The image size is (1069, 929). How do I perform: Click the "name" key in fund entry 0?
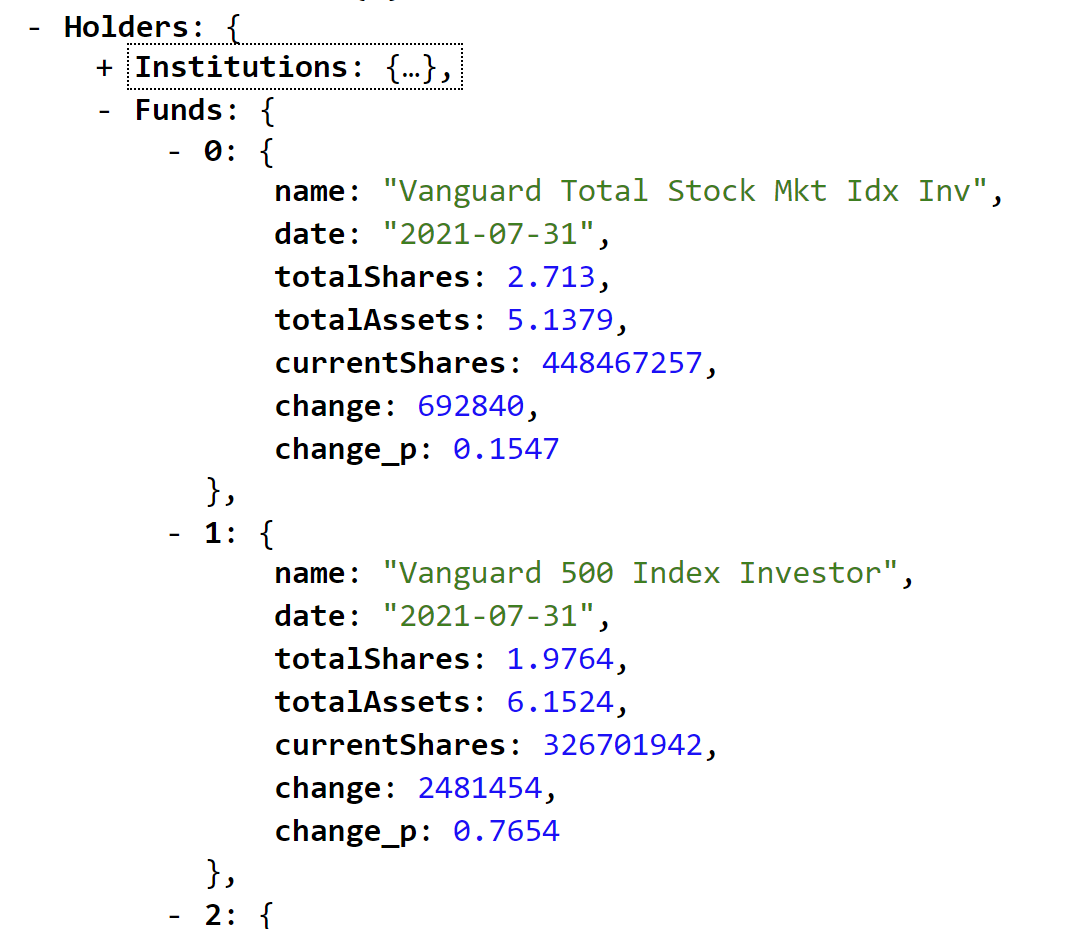click(x=310, y=192)
